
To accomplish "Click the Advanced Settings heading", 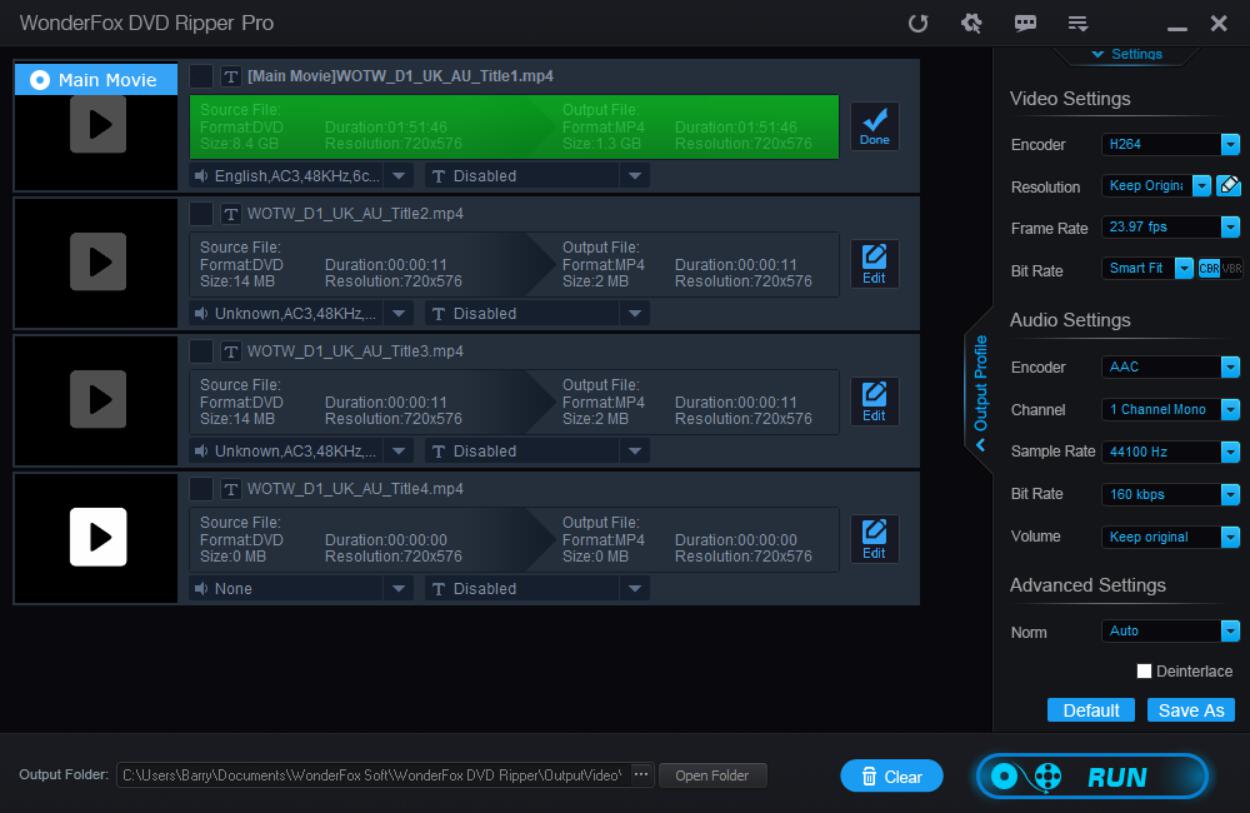I will 1088,585.
